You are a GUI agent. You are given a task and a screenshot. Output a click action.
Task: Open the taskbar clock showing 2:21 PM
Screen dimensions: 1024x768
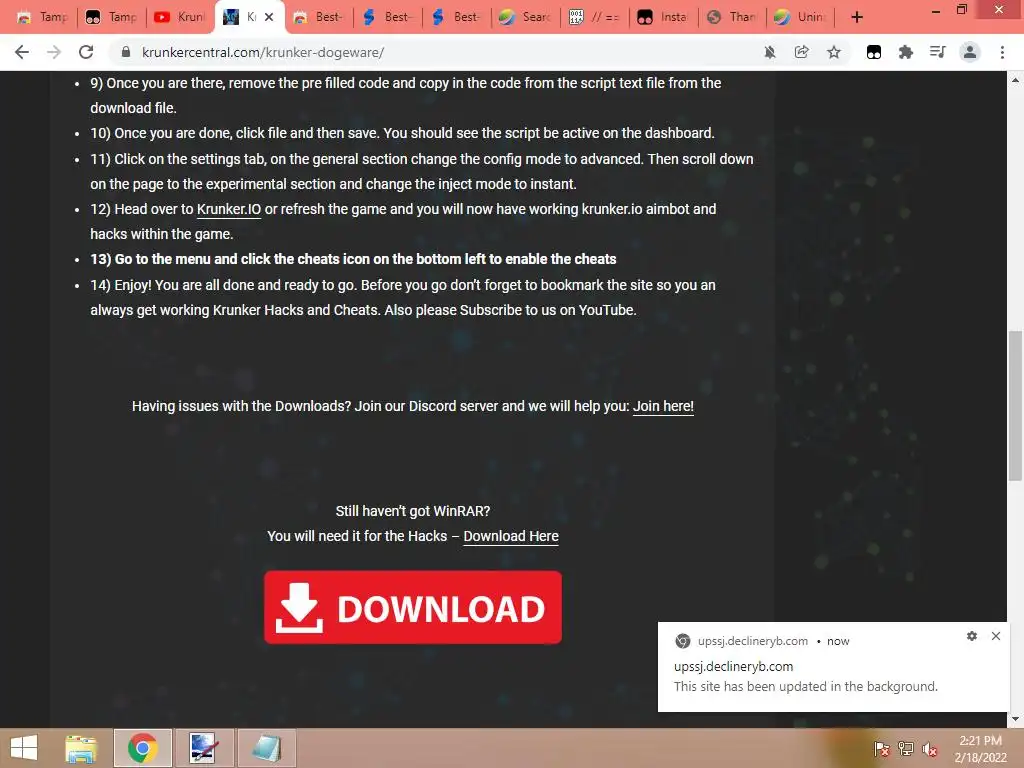980,749
